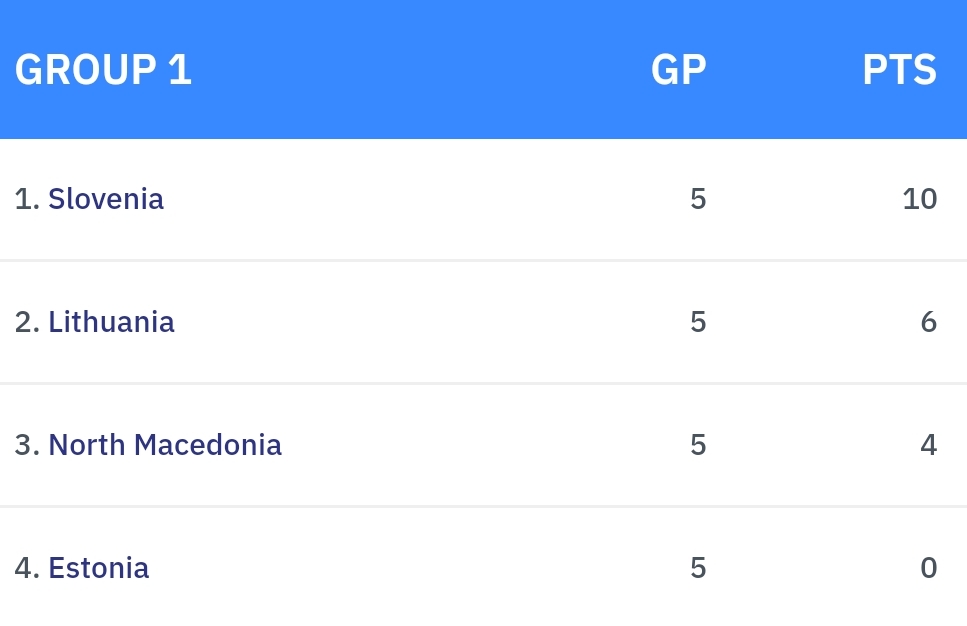This screenshot has width=967, height=626.
Task: Click Lithuania's 6 points value
Action: click(x=928, y=322)
